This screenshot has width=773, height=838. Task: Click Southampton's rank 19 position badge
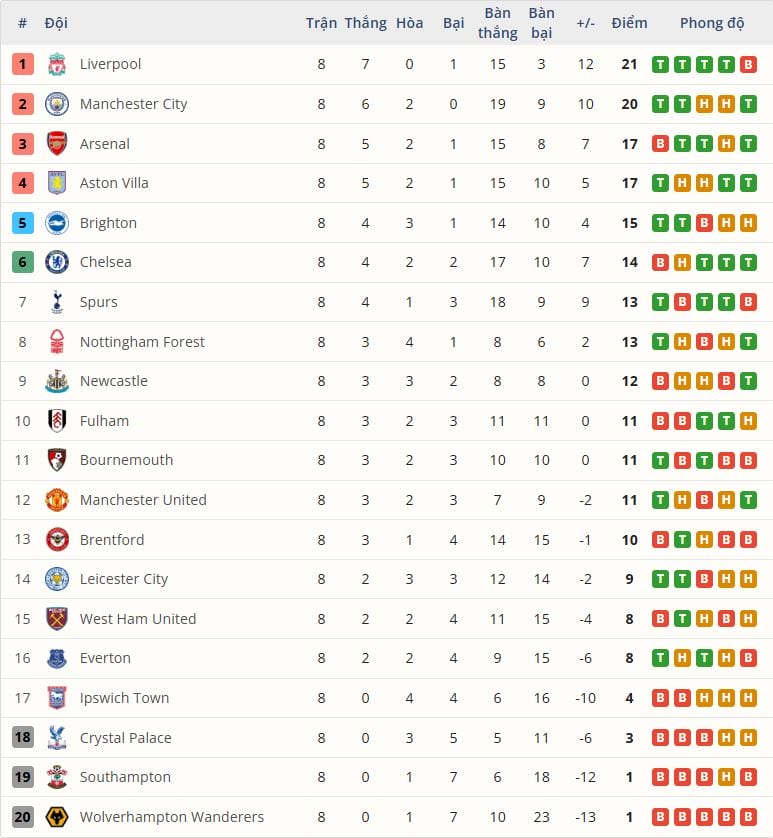(23, 777)
